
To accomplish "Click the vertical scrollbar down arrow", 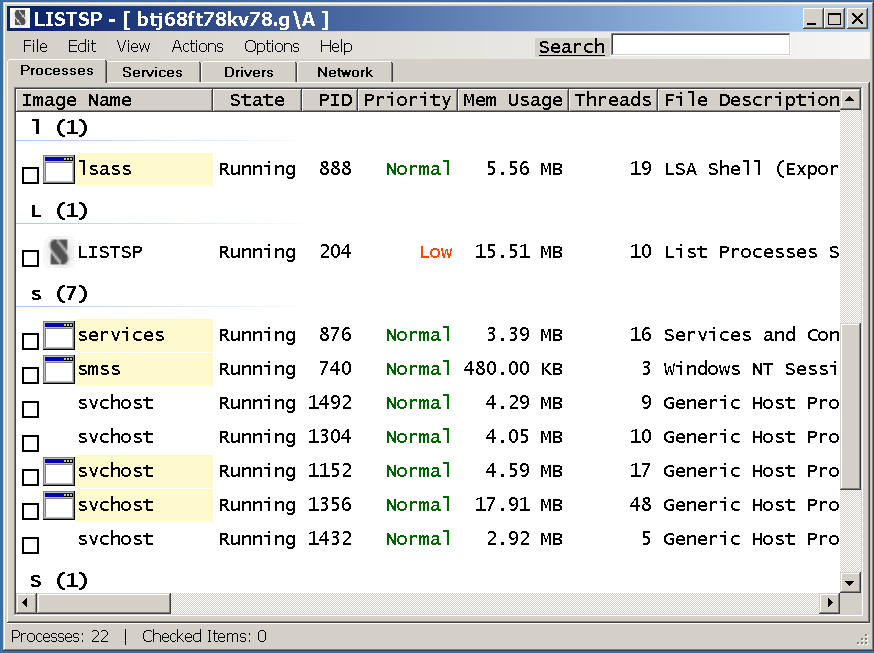I will pos(849,583).
